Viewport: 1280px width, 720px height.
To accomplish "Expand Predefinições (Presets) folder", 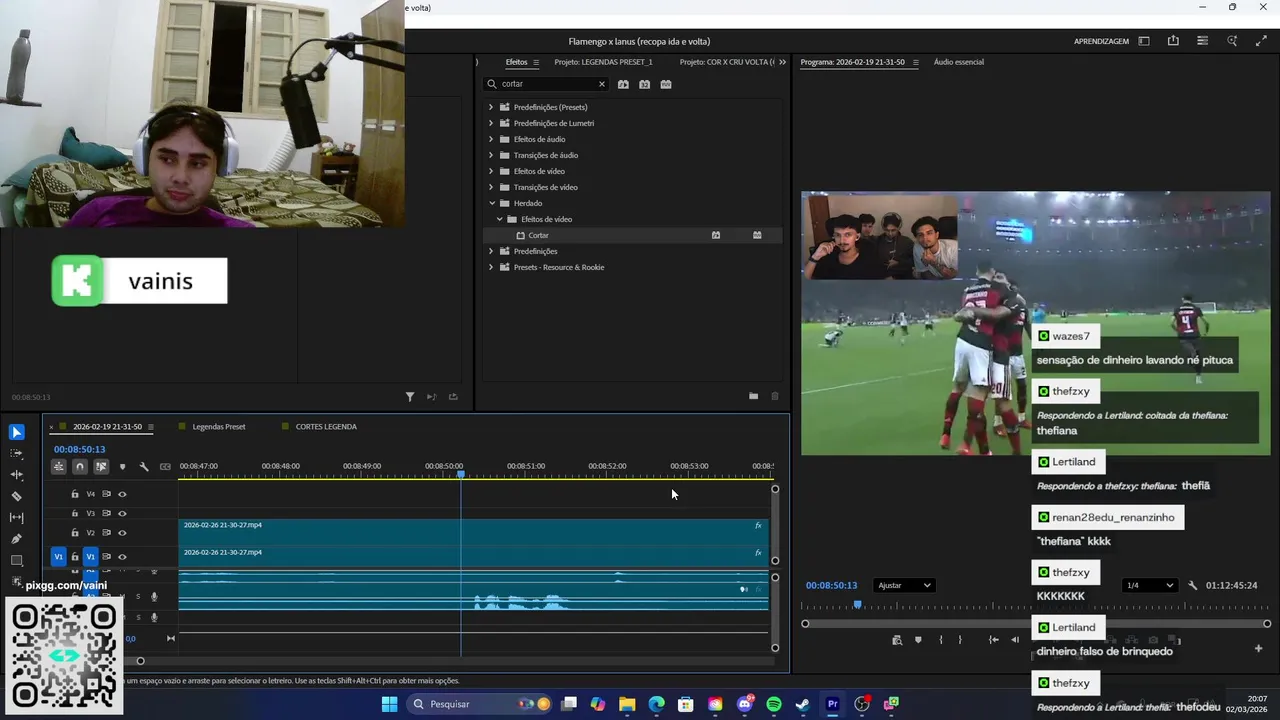I will click(491, 107).
